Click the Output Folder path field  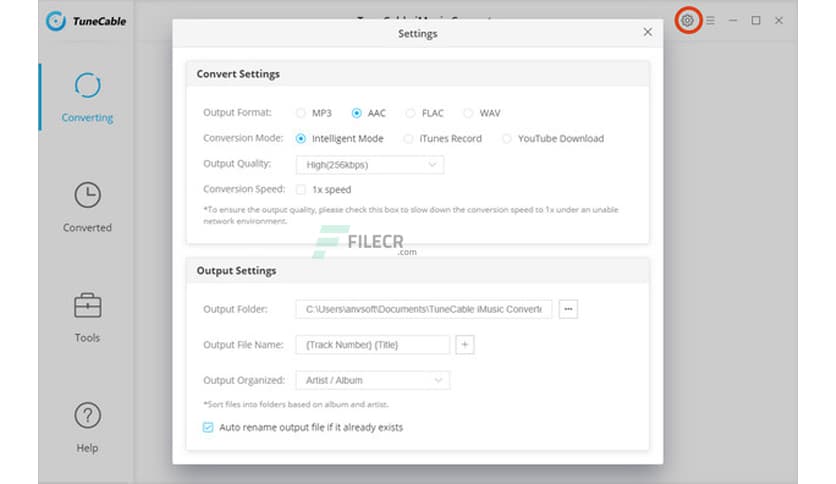[423, 309]
